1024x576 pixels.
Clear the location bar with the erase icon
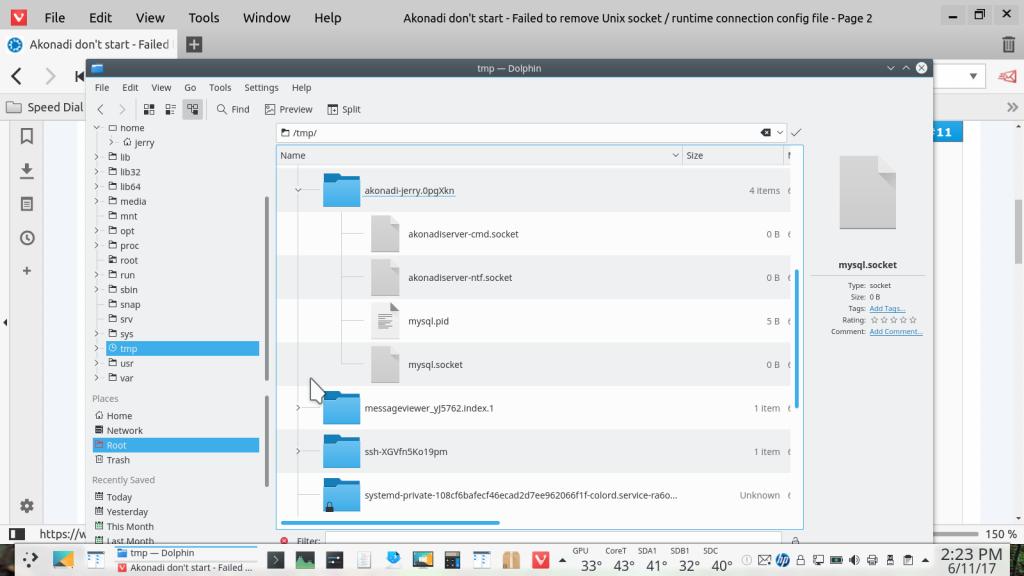click(x=766, y=132)
